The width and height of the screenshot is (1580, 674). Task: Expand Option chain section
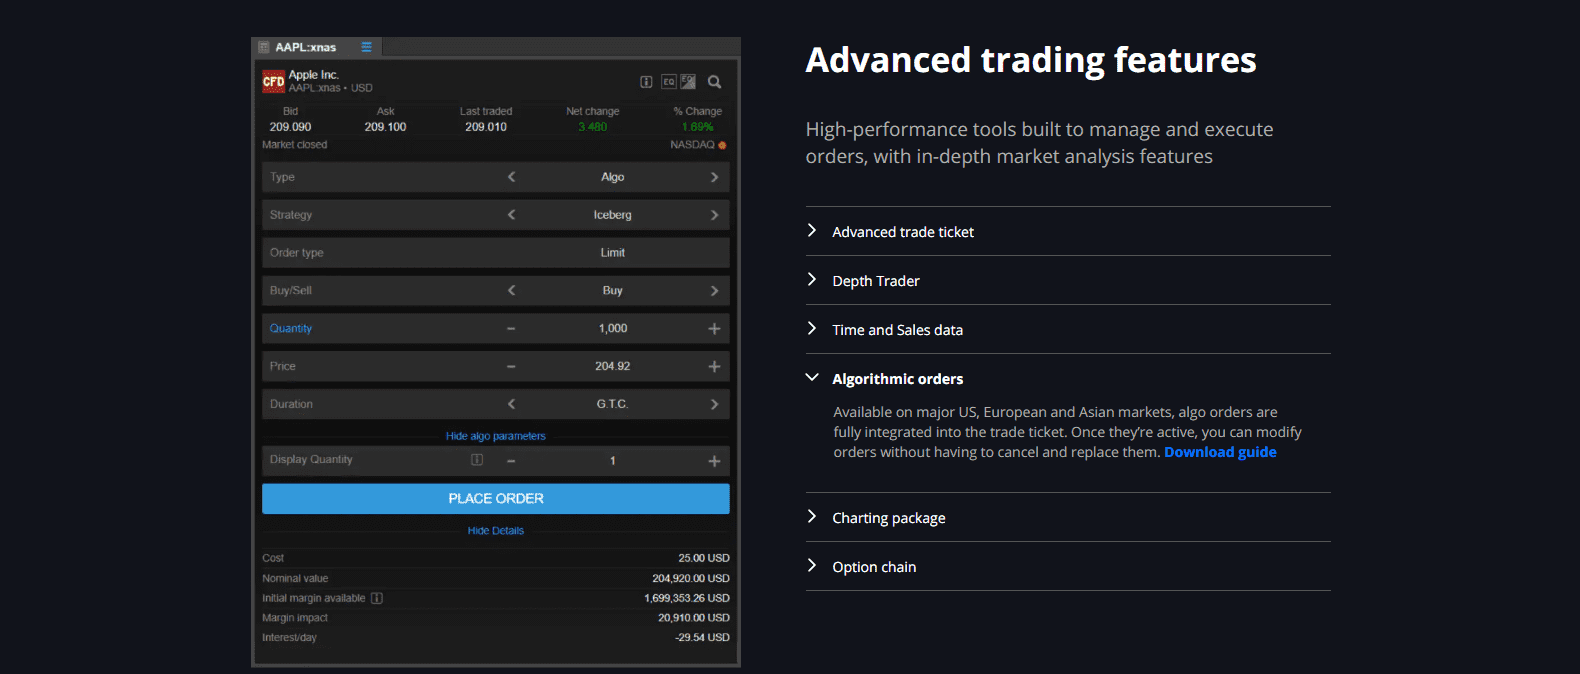pos(1068,567)
